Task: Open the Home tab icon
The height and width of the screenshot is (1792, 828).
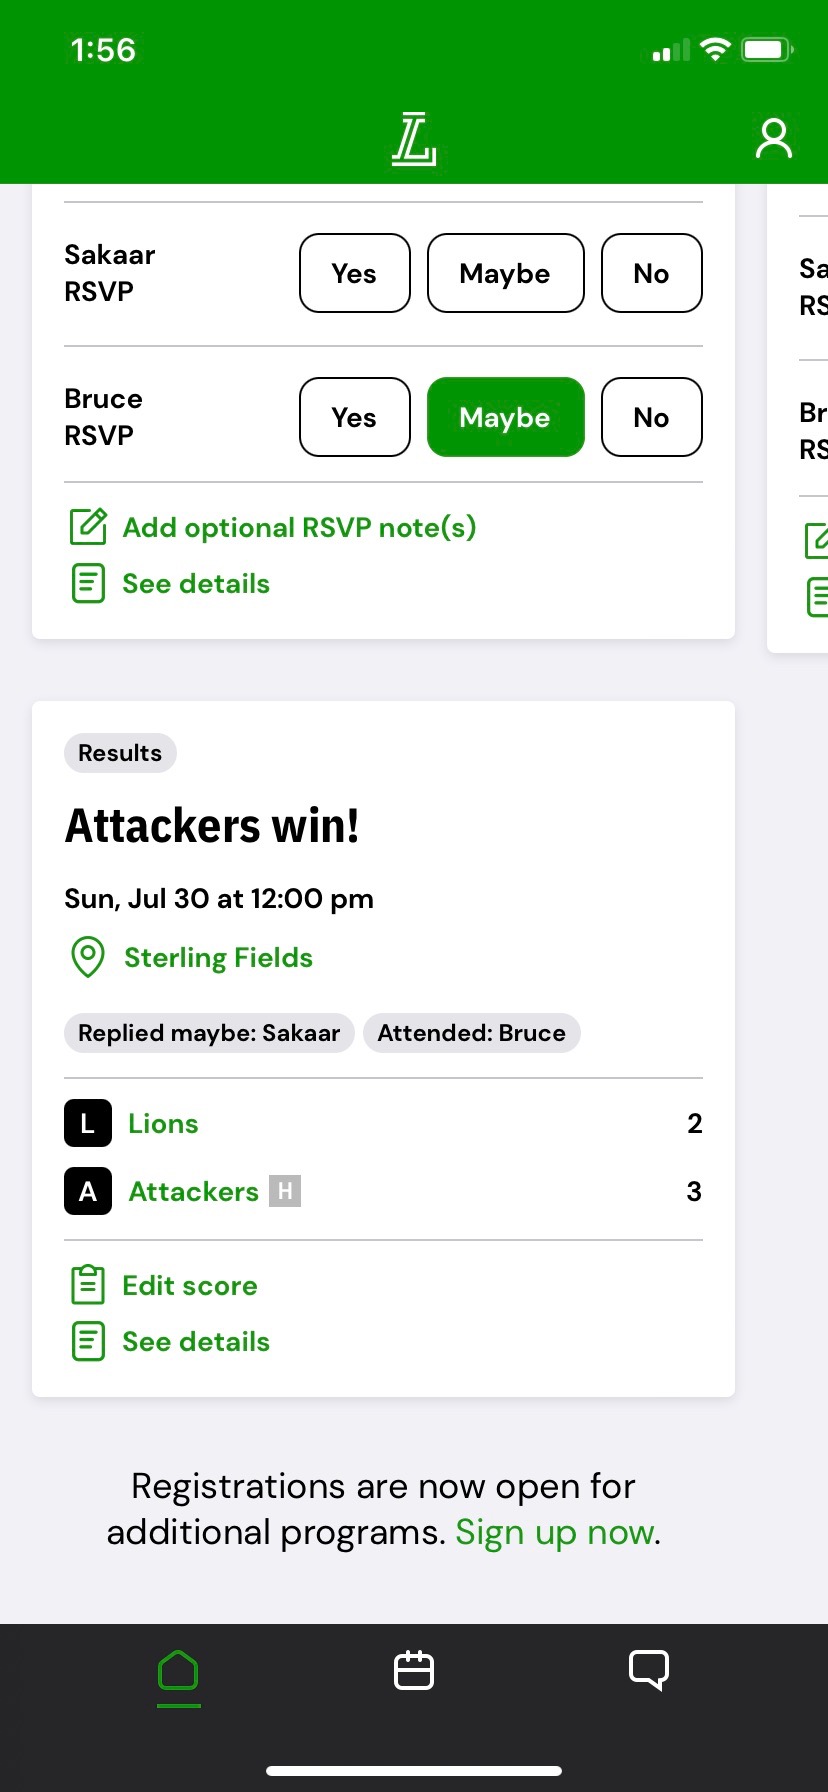Action: tap(179, 1671)
